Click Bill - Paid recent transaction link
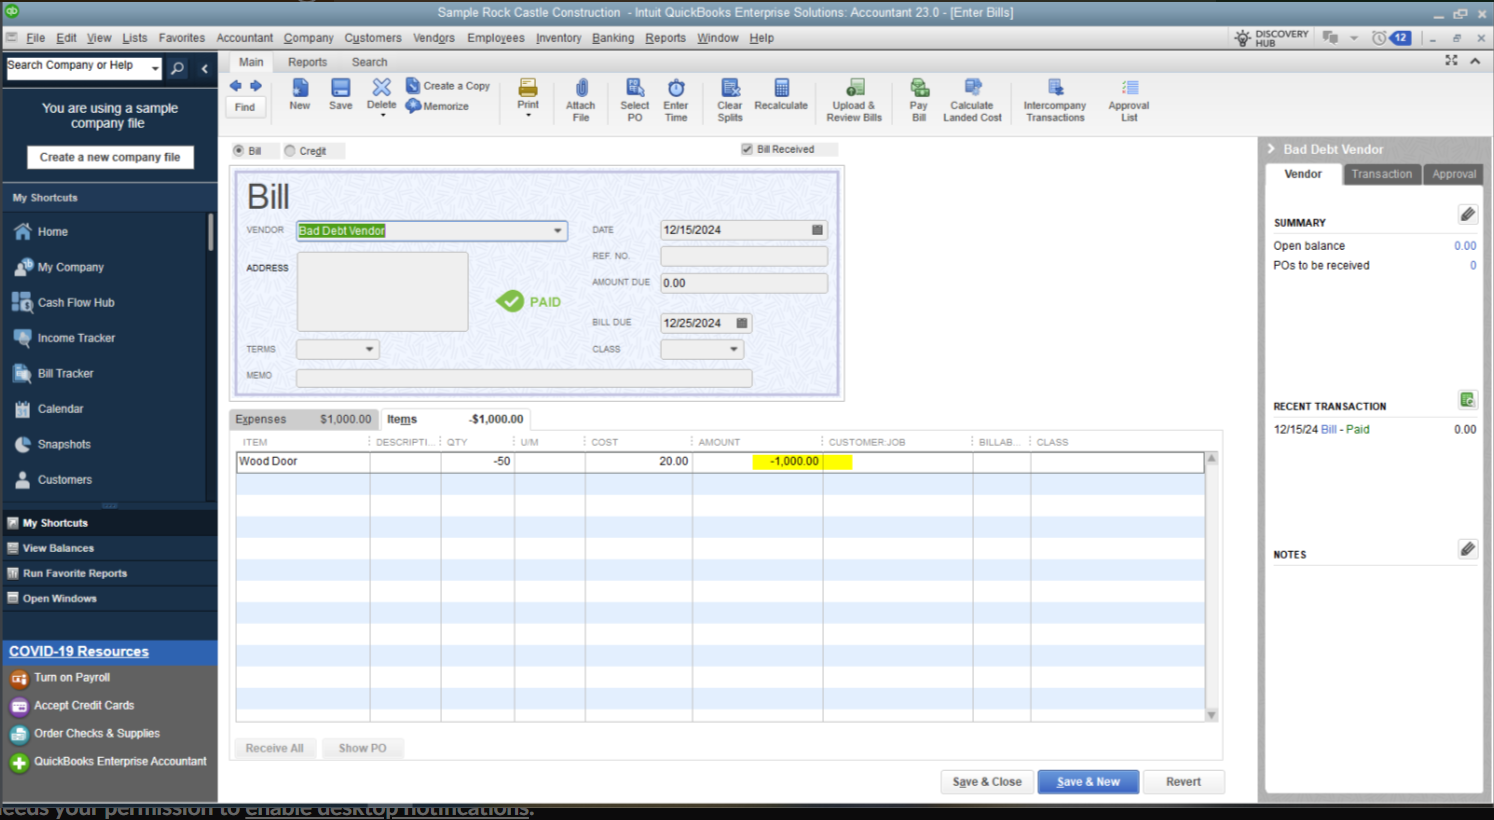1494x820 pixels. tap(1345, 429)
